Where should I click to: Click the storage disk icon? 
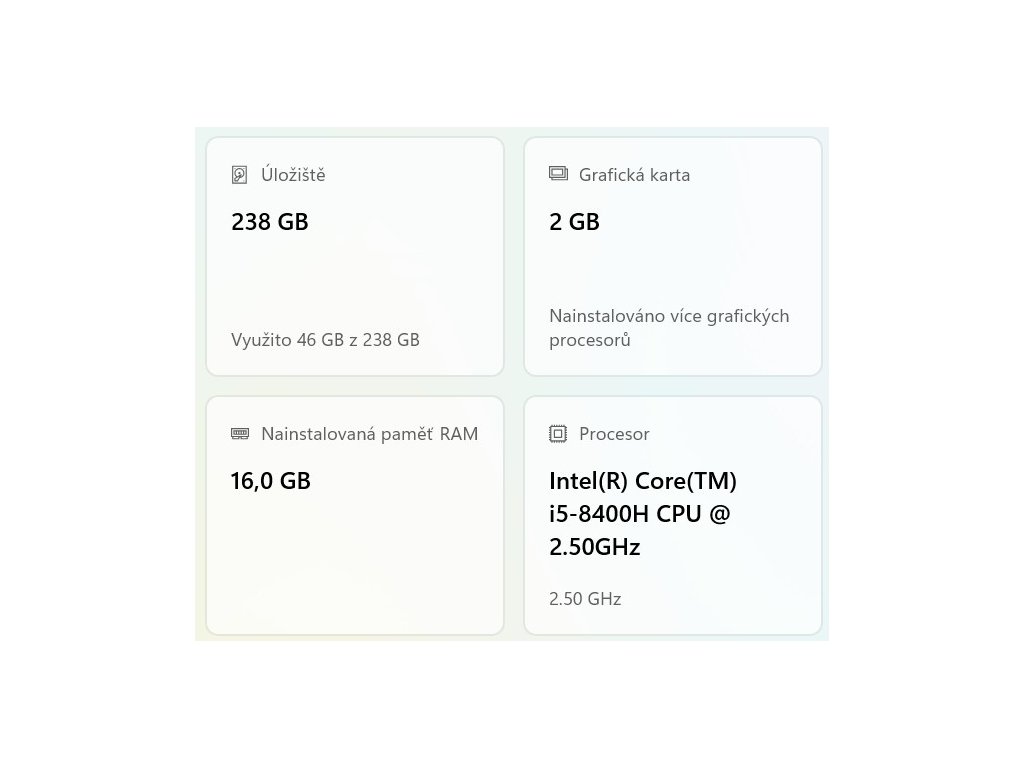tap(239, 175)
